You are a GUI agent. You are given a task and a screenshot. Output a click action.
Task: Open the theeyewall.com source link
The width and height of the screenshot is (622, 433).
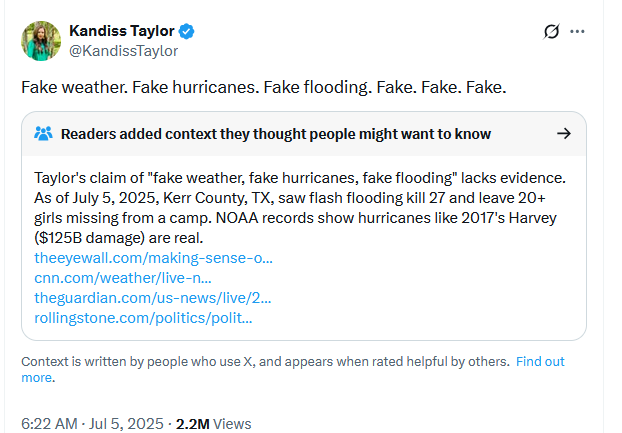pyautogui.click(x=153, y=258)
